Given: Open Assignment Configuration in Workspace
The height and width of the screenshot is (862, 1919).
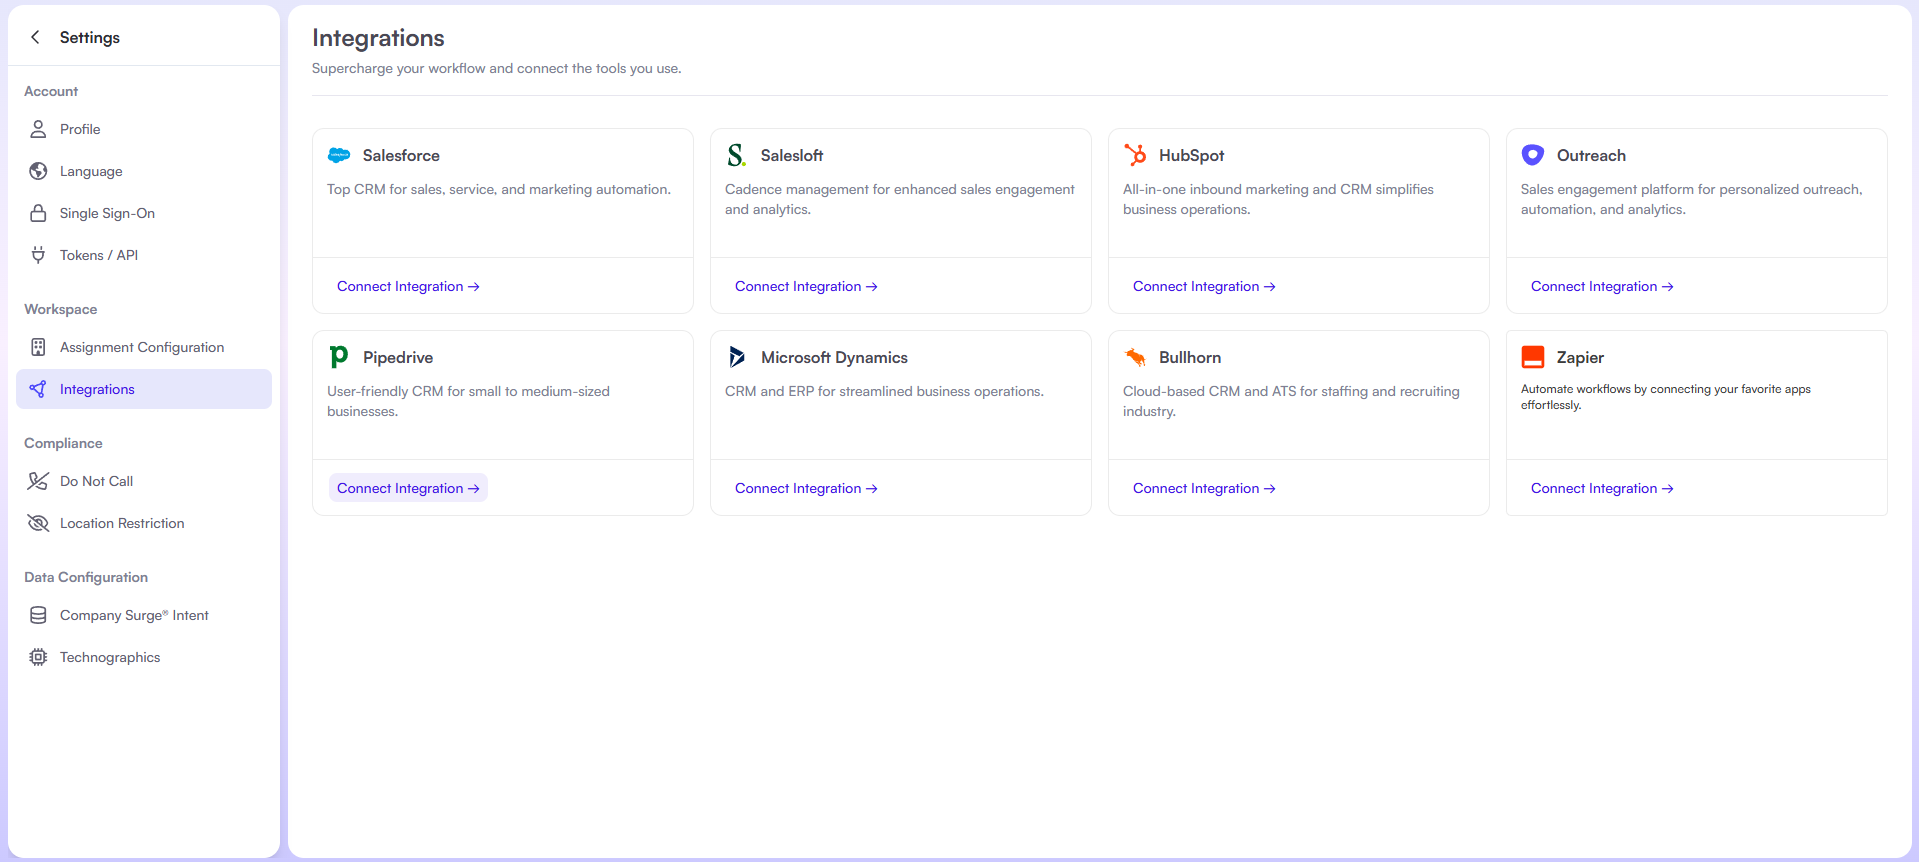Looking at the screenshot, I should point(142,347).
